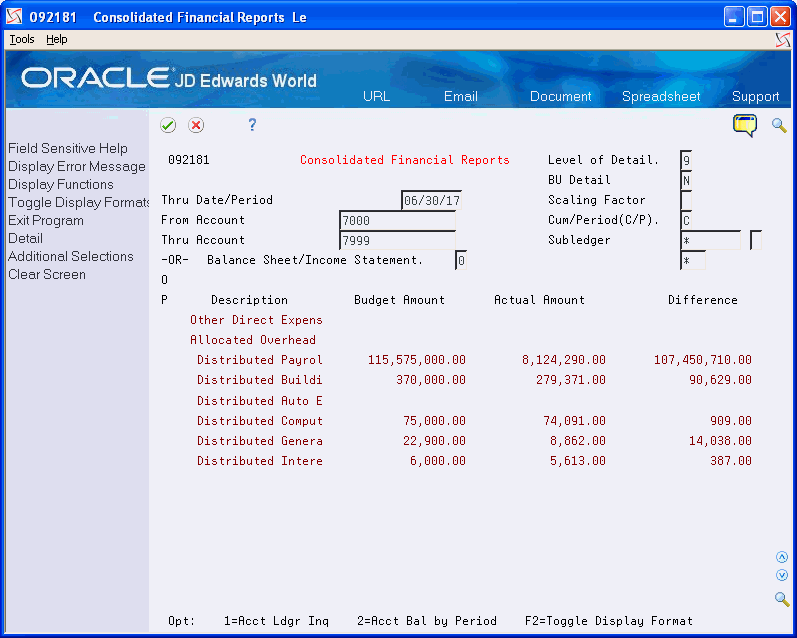Minimize the window

(x=734, y=17)
